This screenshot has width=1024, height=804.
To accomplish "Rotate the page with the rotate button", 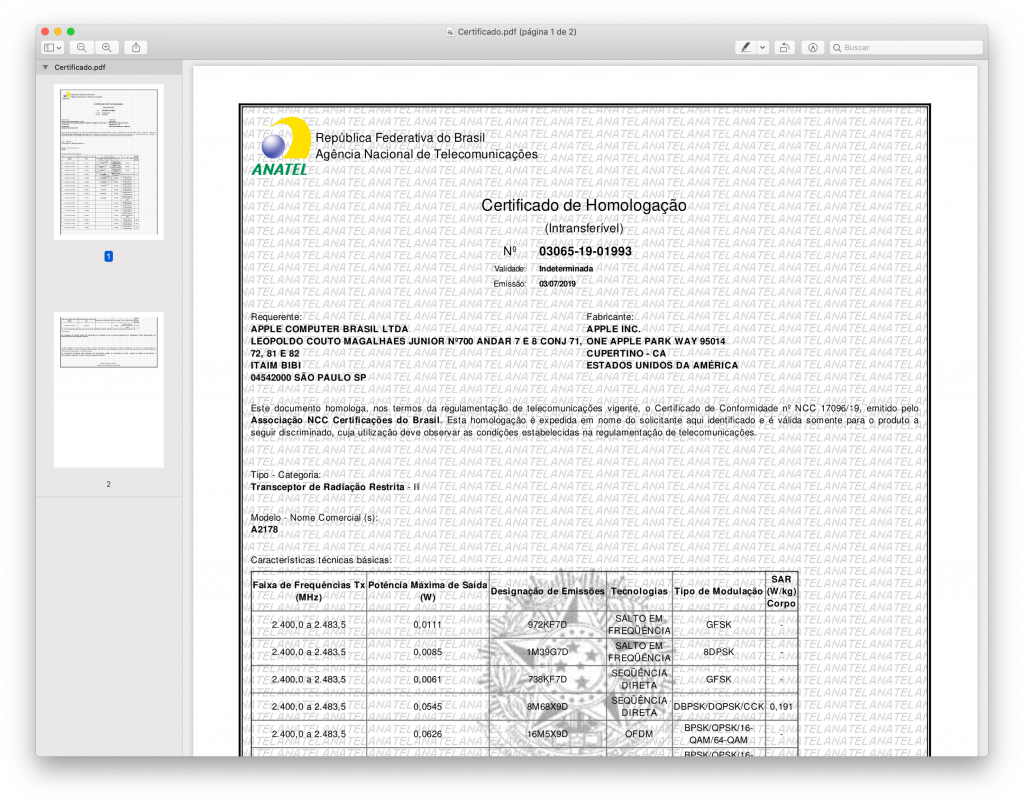I will (x=784, y=48).
